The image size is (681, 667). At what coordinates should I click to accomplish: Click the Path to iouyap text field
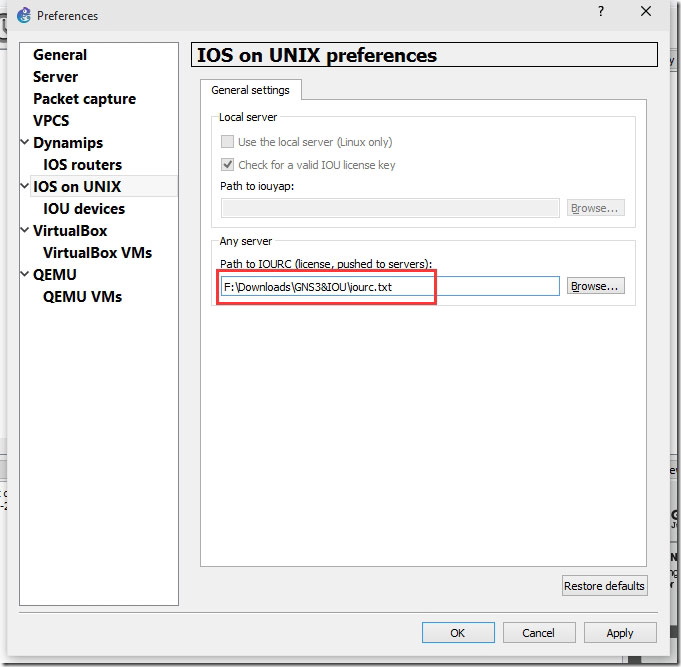coord(390,208)
